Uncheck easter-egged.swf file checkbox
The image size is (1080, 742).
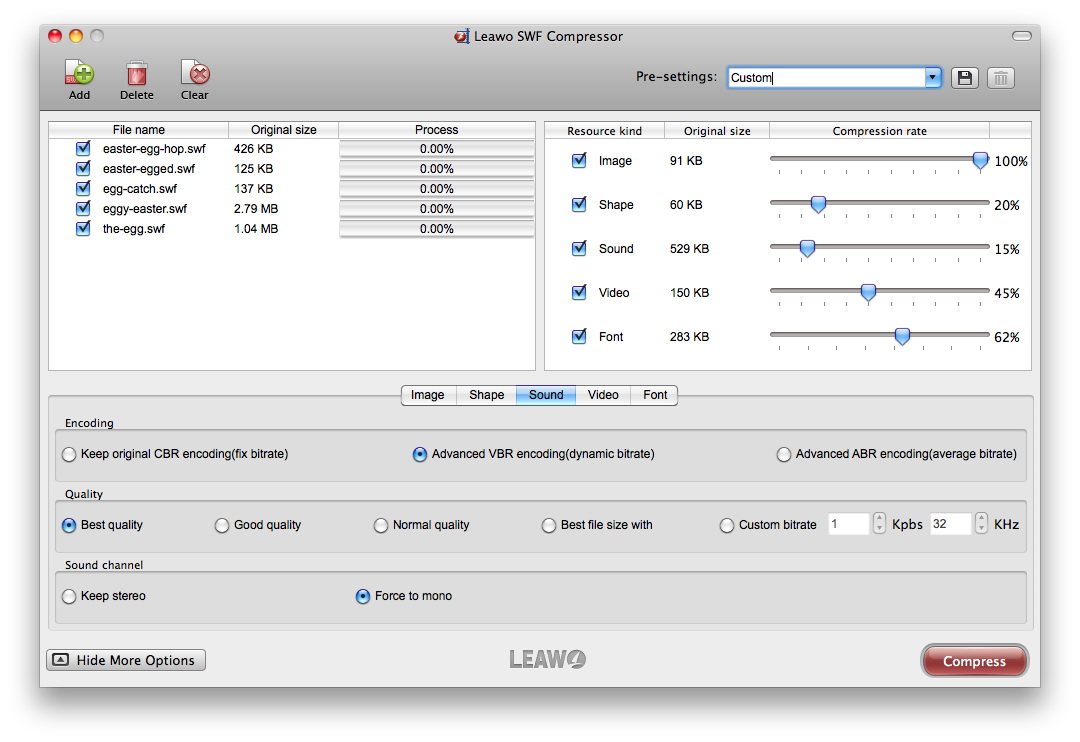pyautogui.click(x=83, y=168)
